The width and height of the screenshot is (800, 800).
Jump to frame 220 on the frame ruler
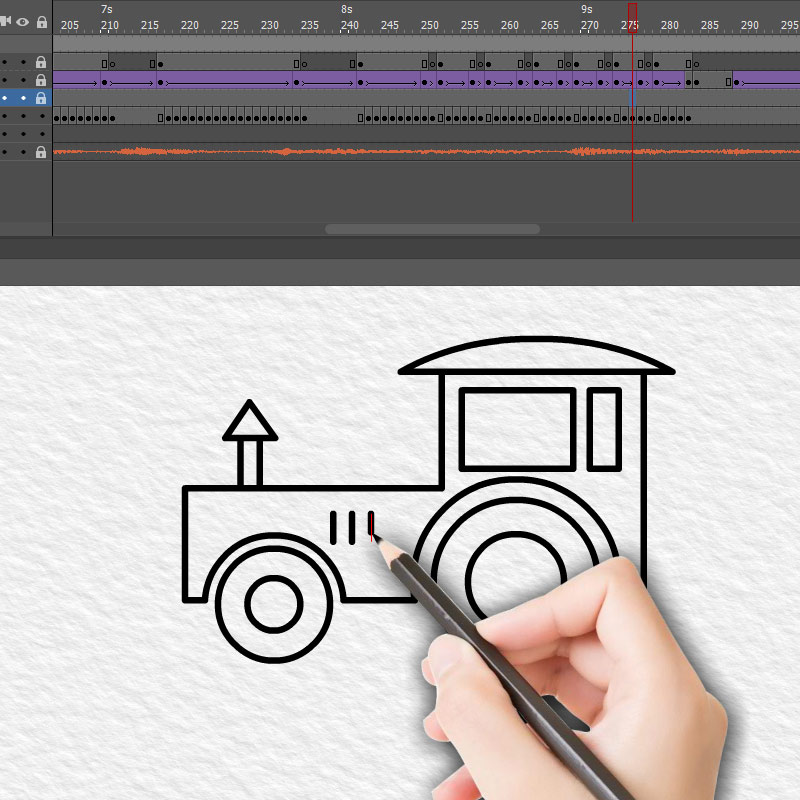pyautogui.click(x=190, y=25)
